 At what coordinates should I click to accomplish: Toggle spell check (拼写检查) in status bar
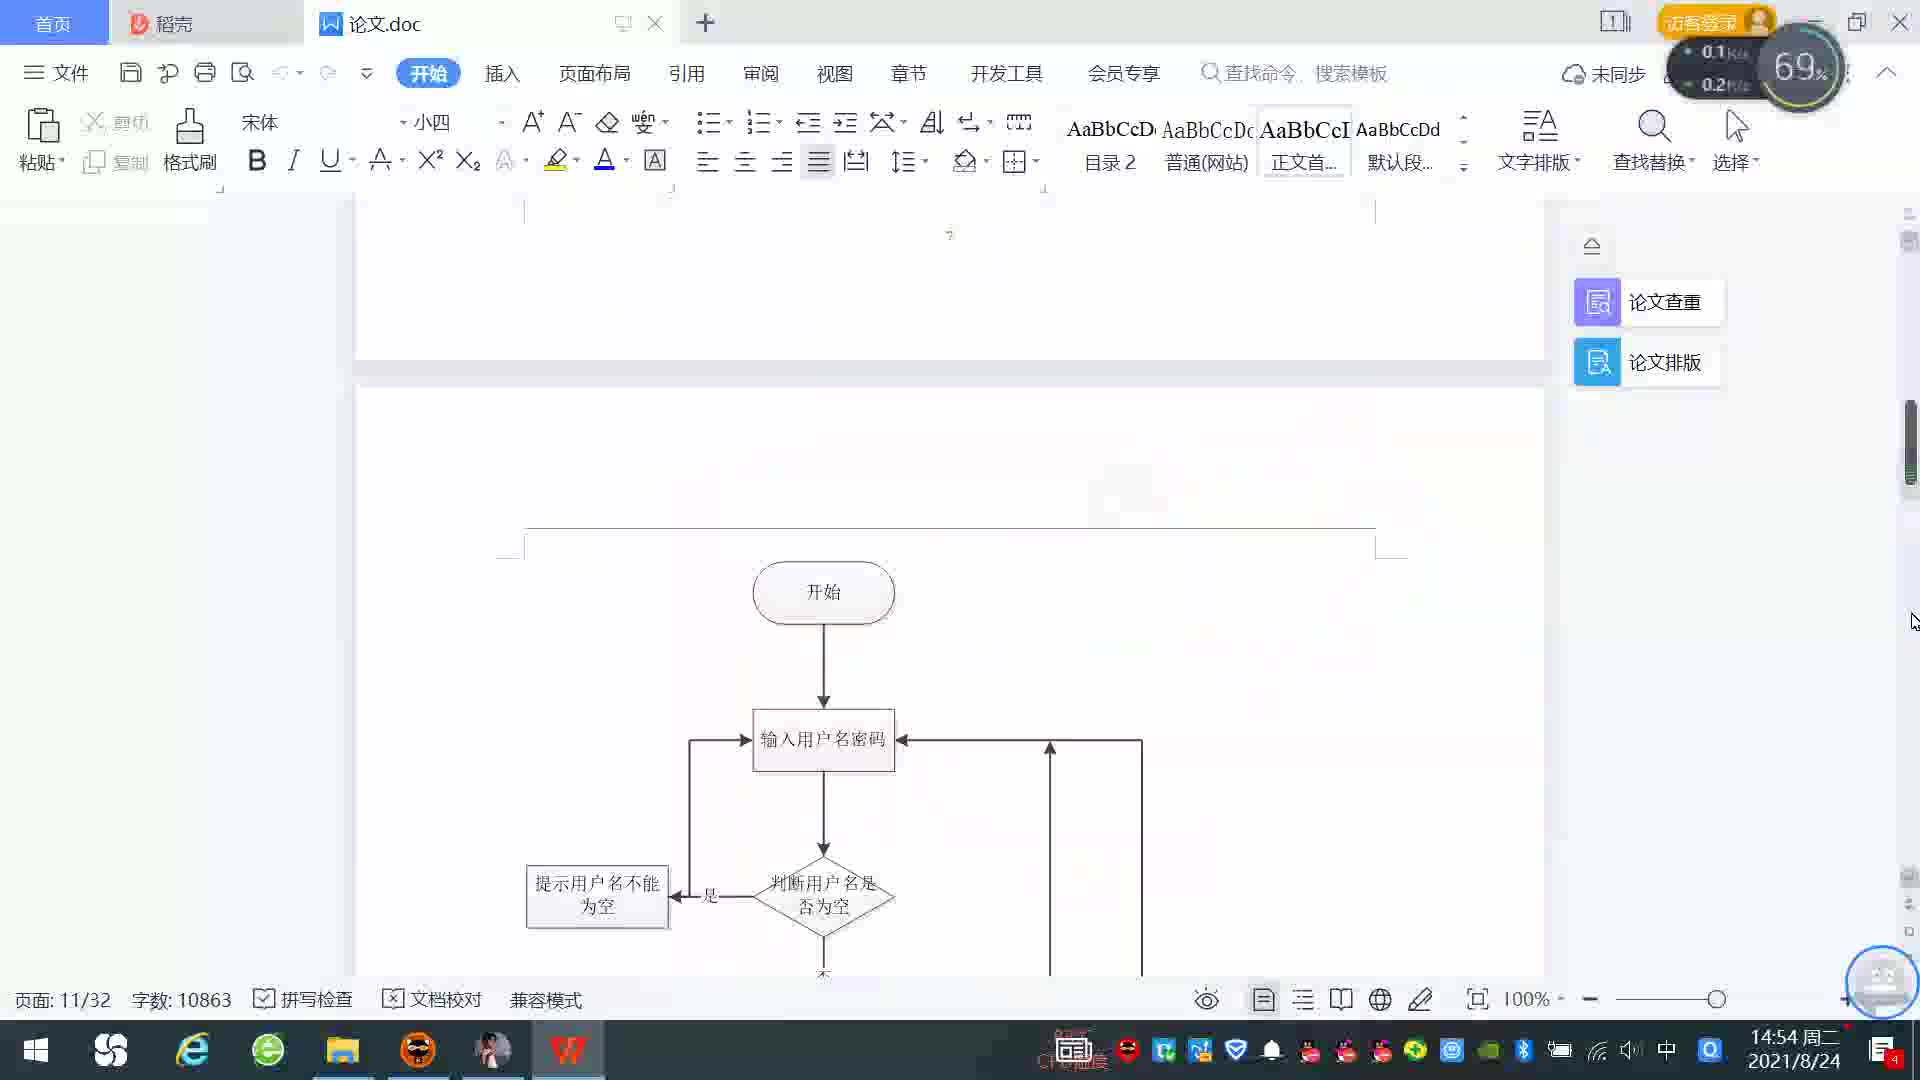tap(303, 1000)
